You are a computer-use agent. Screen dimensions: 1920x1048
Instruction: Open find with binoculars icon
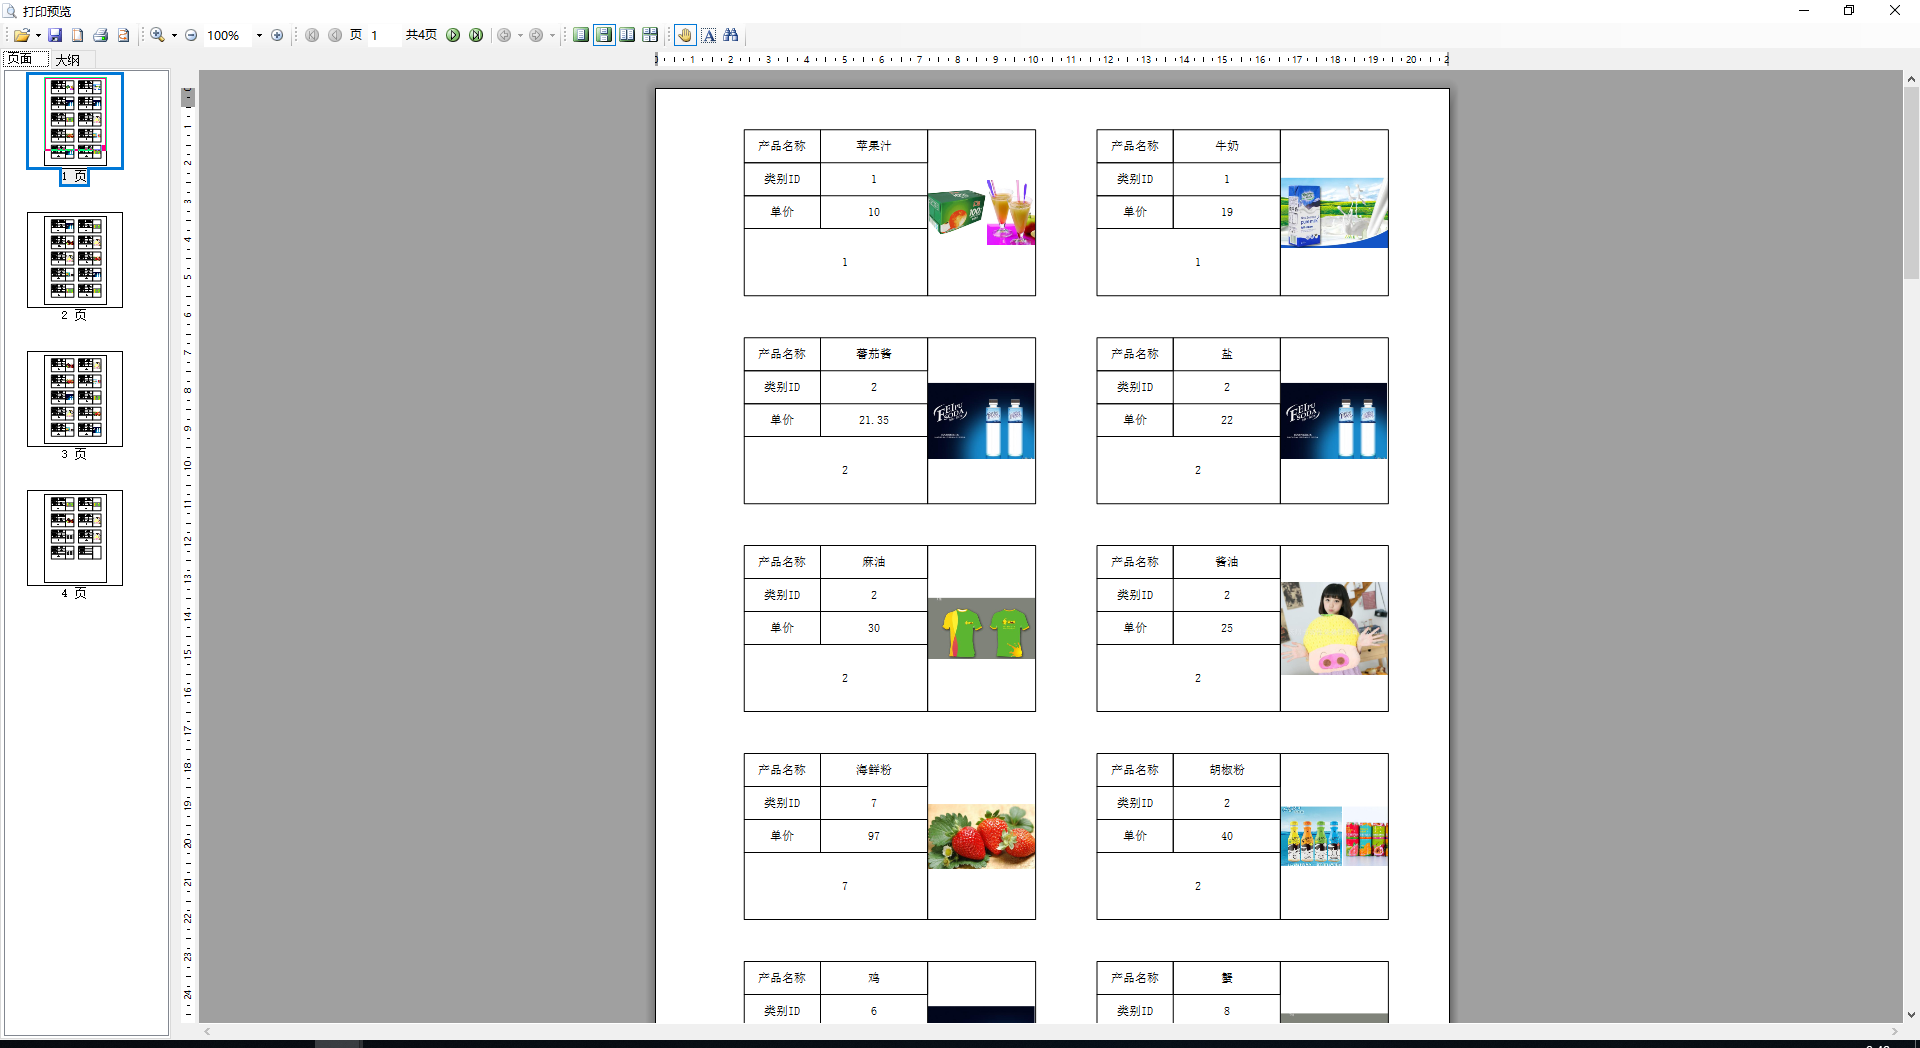[731, 35]
